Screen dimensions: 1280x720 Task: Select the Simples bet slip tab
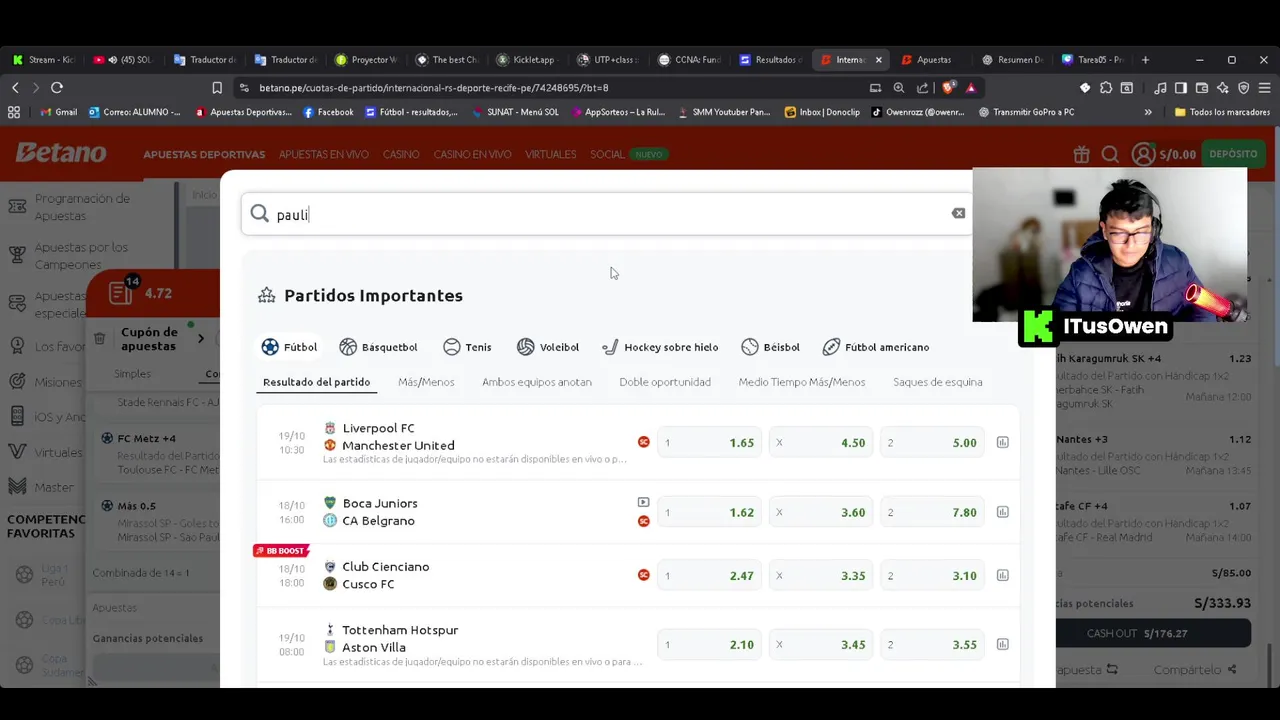click(132, 374)
